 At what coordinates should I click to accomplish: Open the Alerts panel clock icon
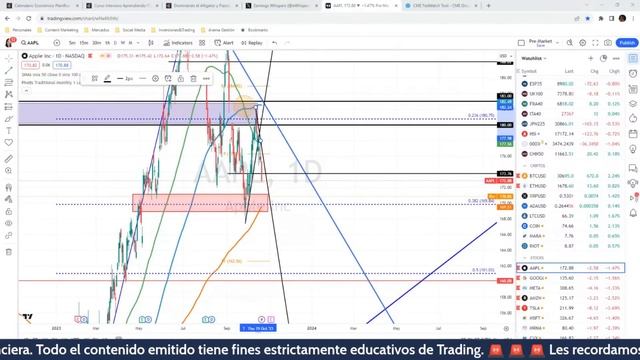pyautogui.click(x=633, y=73)
